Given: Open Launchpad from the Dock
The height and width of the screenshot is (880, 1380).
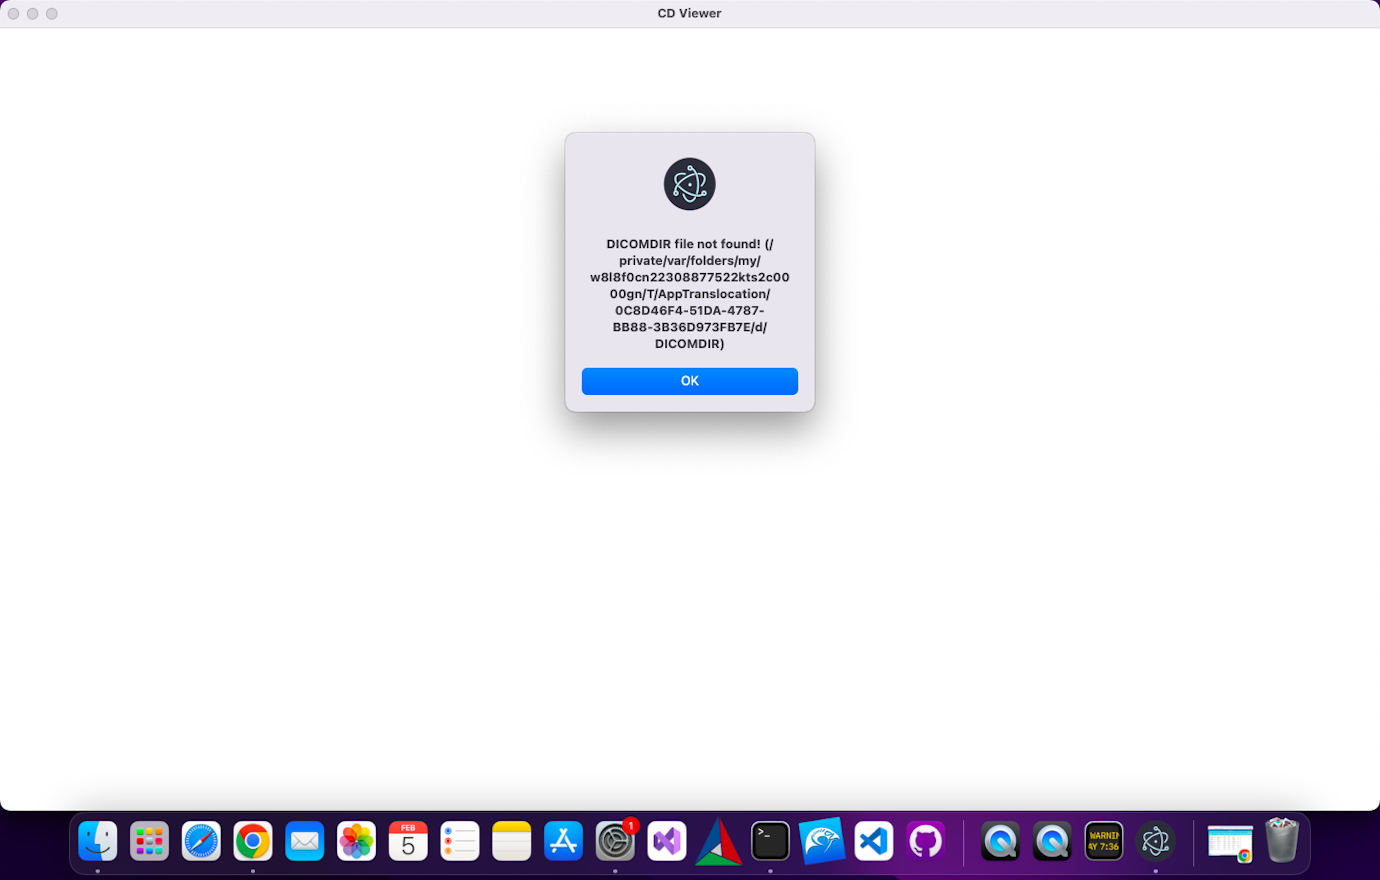Looking at the screenshot, I should point(150,841).
